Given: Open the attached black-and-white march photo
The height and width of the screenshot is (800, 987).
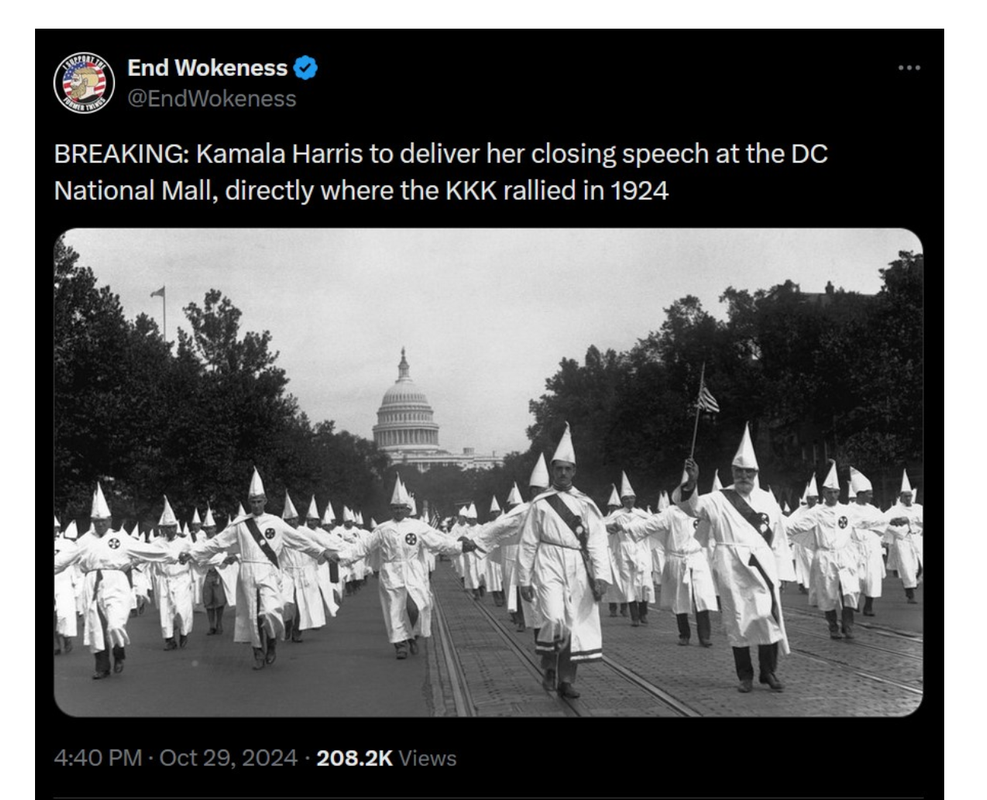Looking at the screenshot, I should click(x=488, y=472).
